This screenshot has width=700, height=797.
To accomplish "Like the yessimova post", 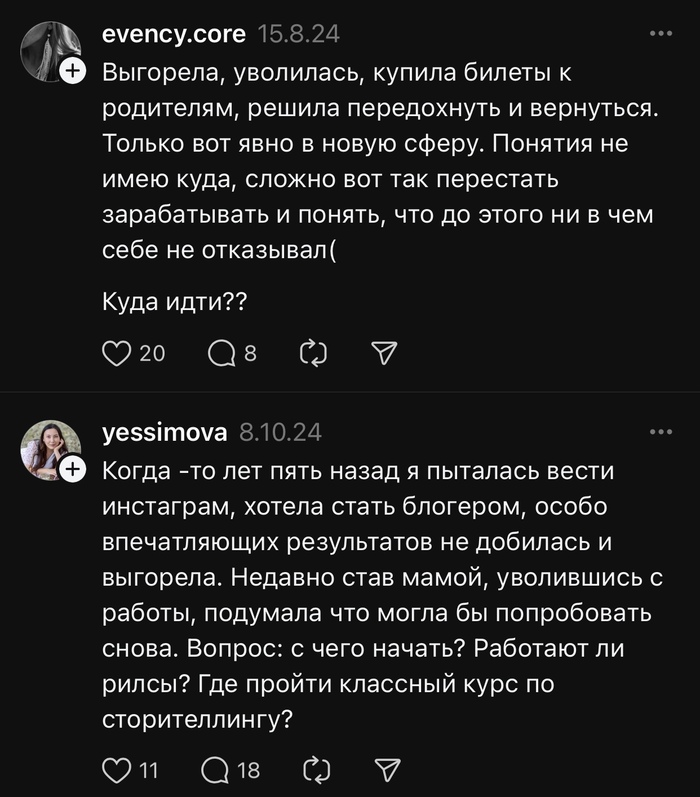I will point(118,769).
